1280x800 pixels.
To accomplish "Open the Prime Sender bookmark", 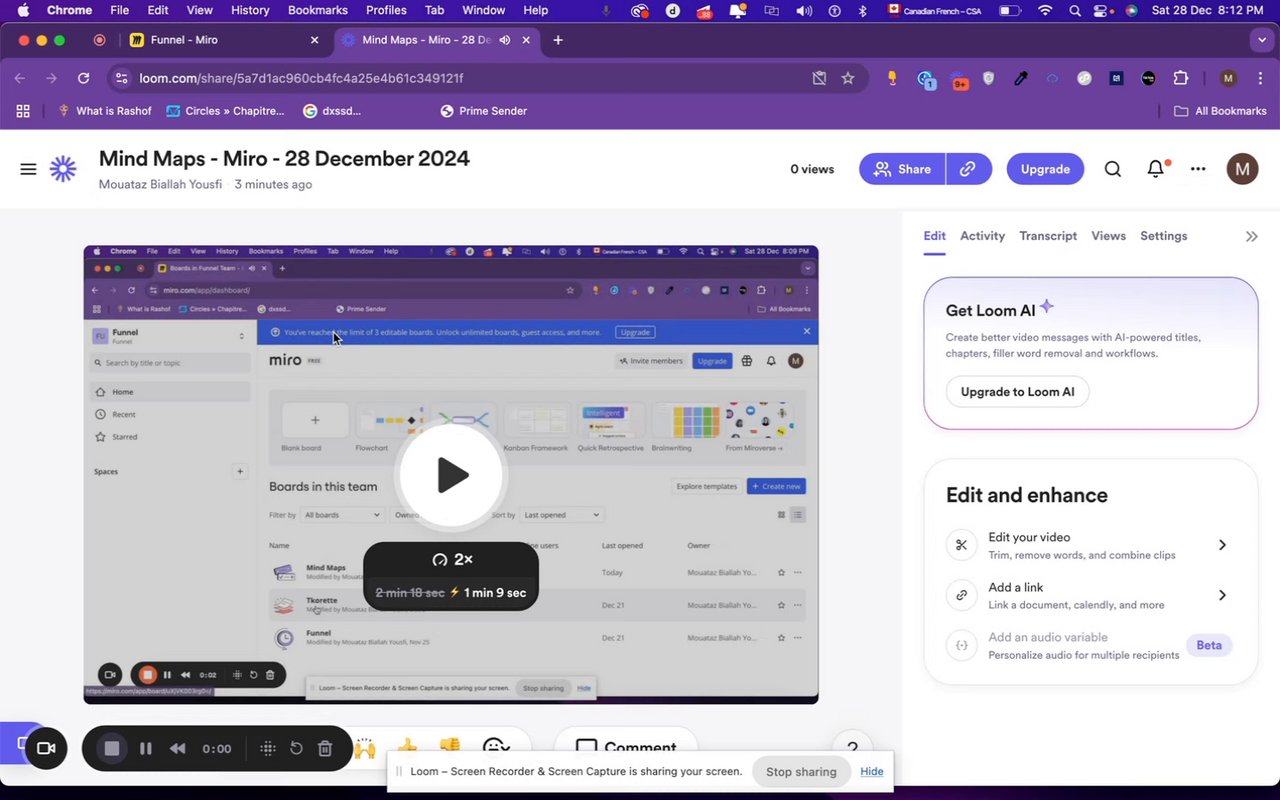I will click(x=484, y=111).
